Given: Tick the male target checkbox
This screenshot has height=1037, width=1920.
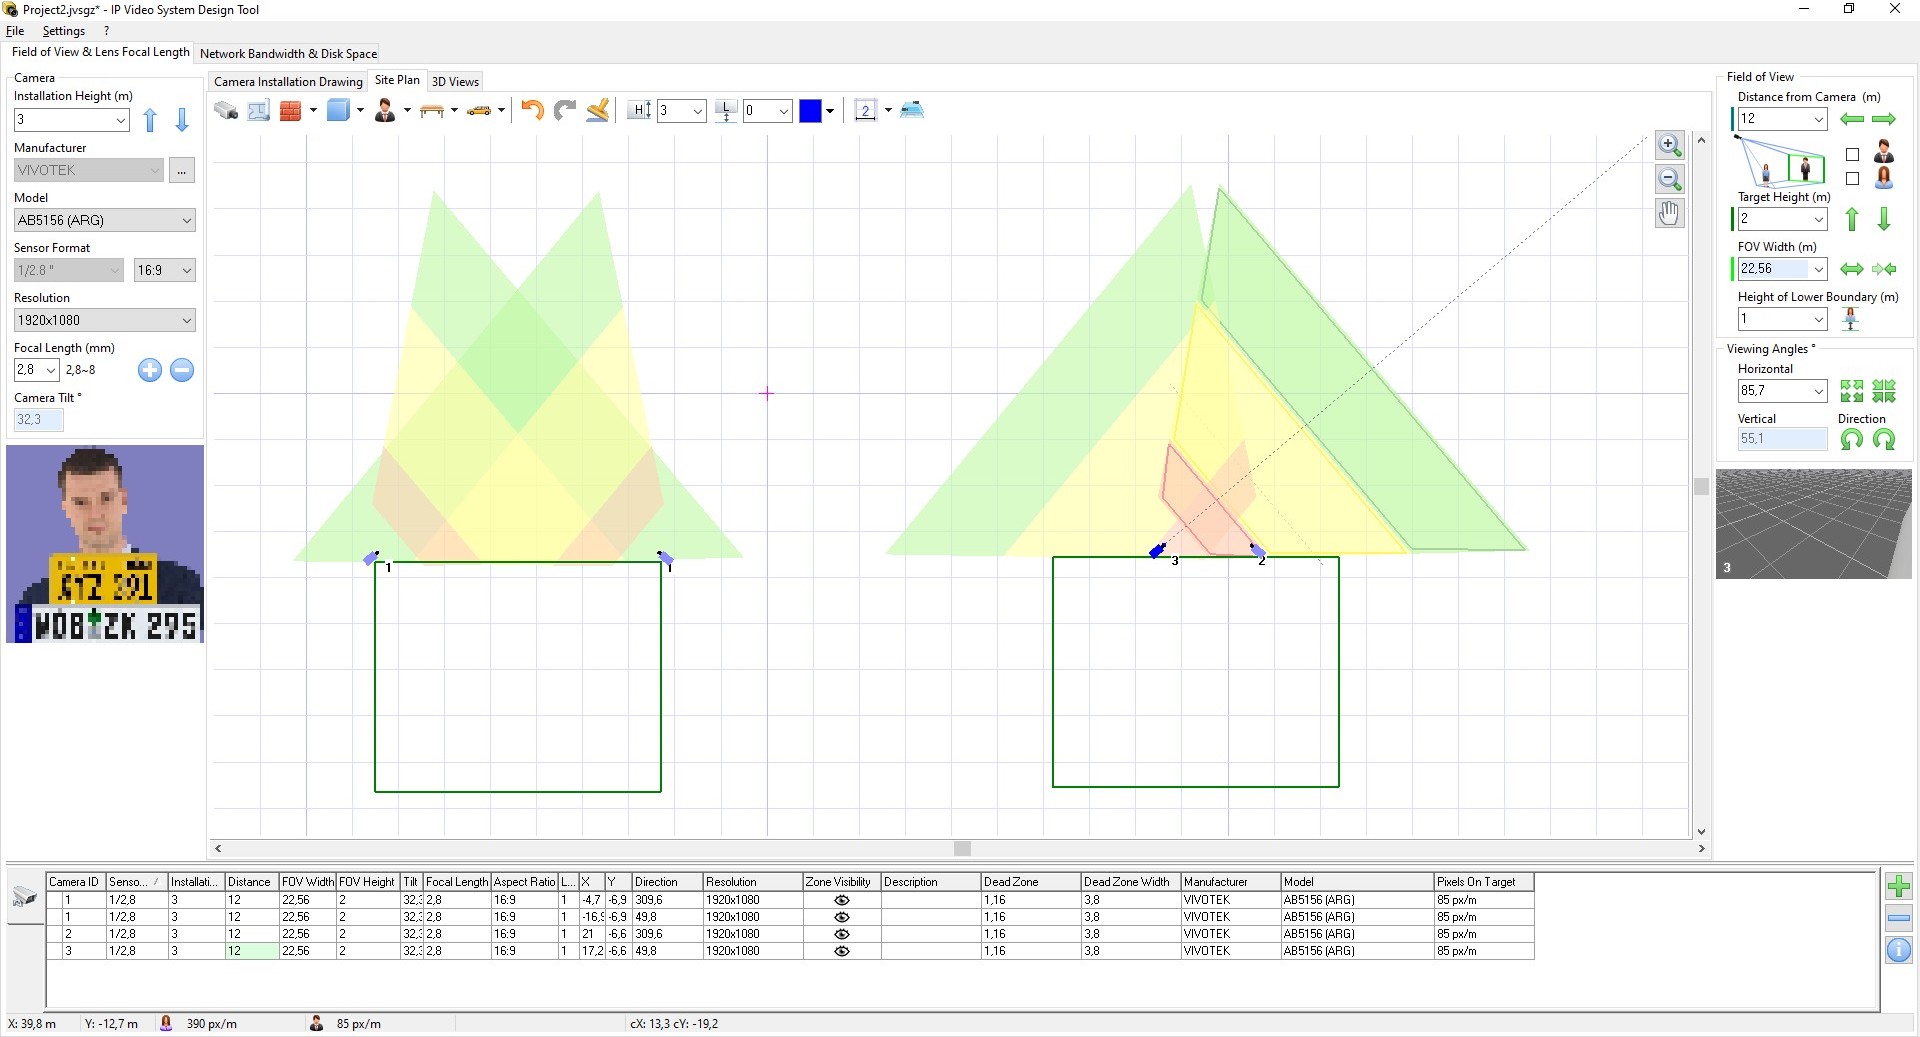Looking at the screenshot, I should coord(1852,155).
